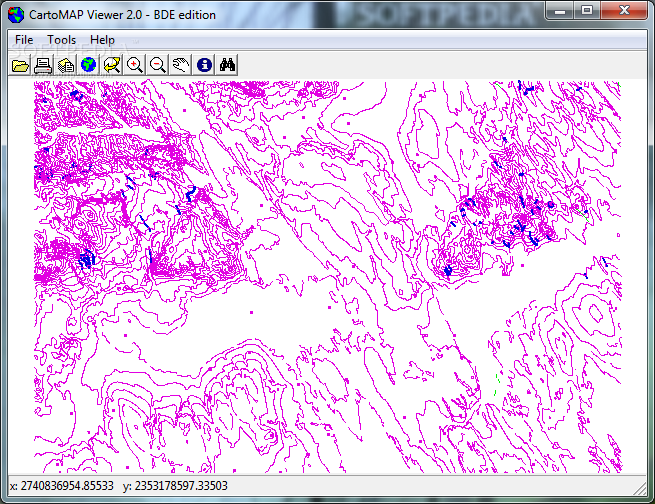The image size is (655, 504).
Task: Maximize the CartoMAP Viewer window
Action: (x=587, y=10)
